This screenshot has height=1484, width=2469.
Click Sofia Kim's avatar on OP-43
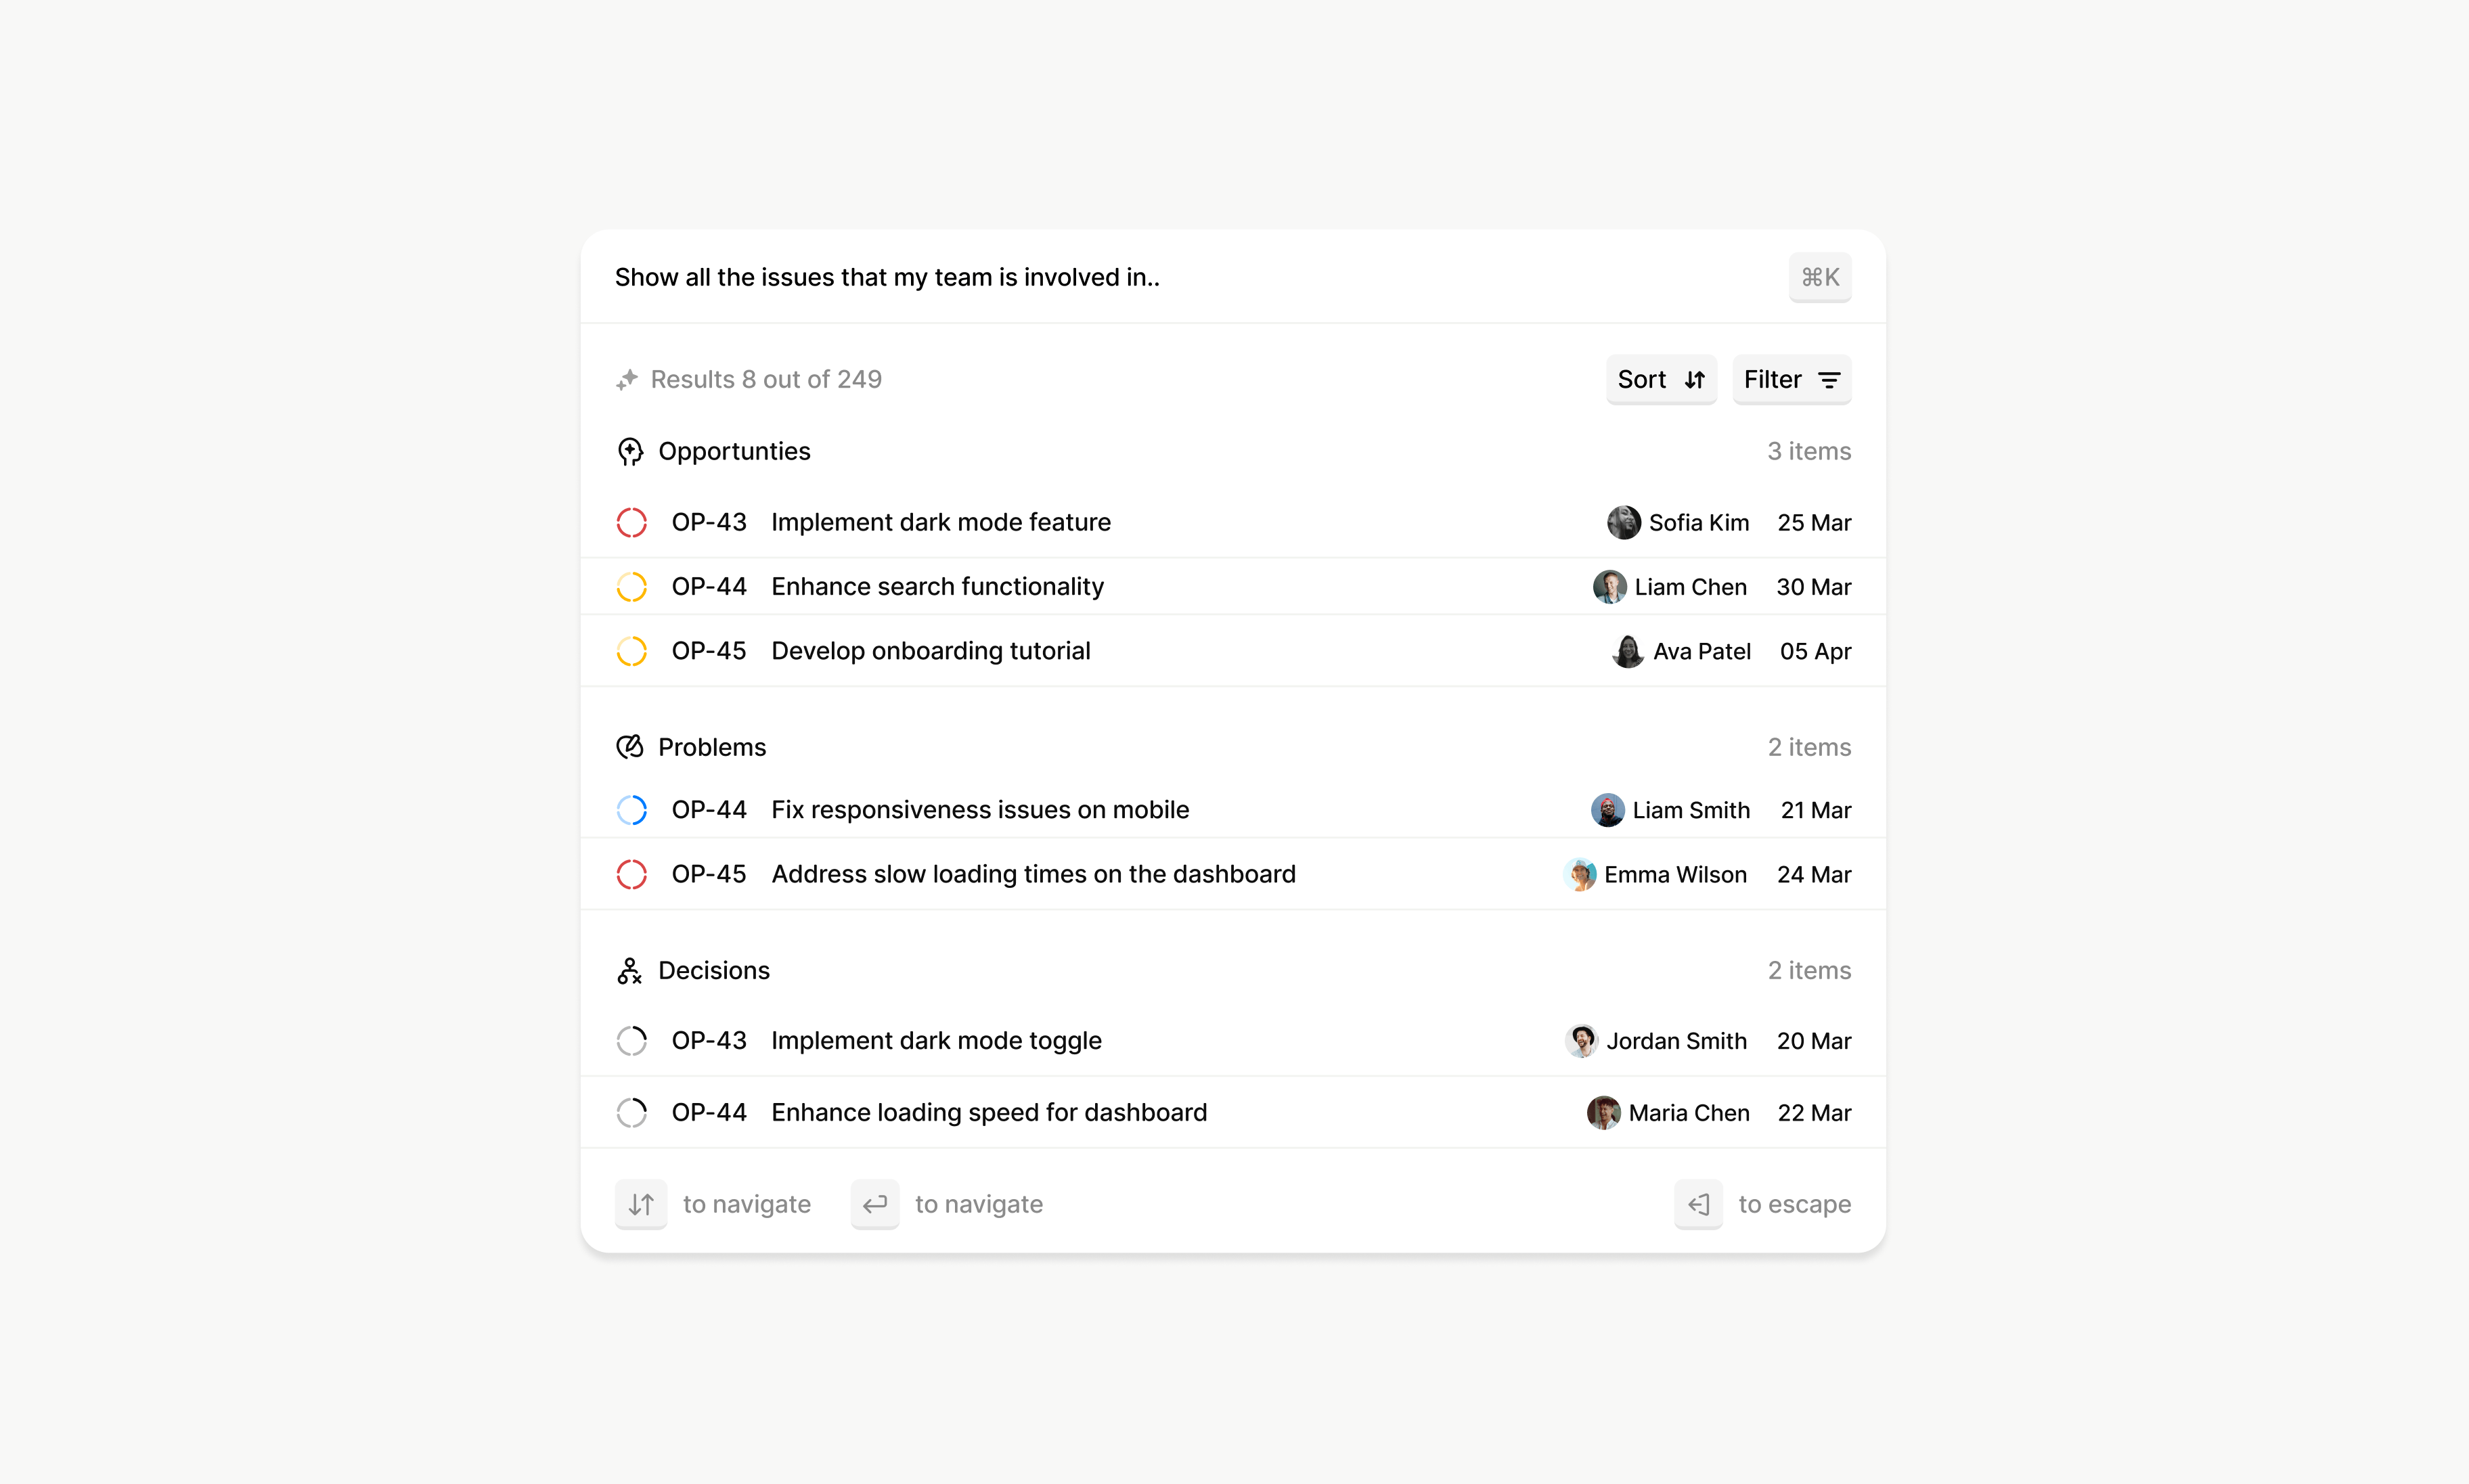coord(1622,522)
